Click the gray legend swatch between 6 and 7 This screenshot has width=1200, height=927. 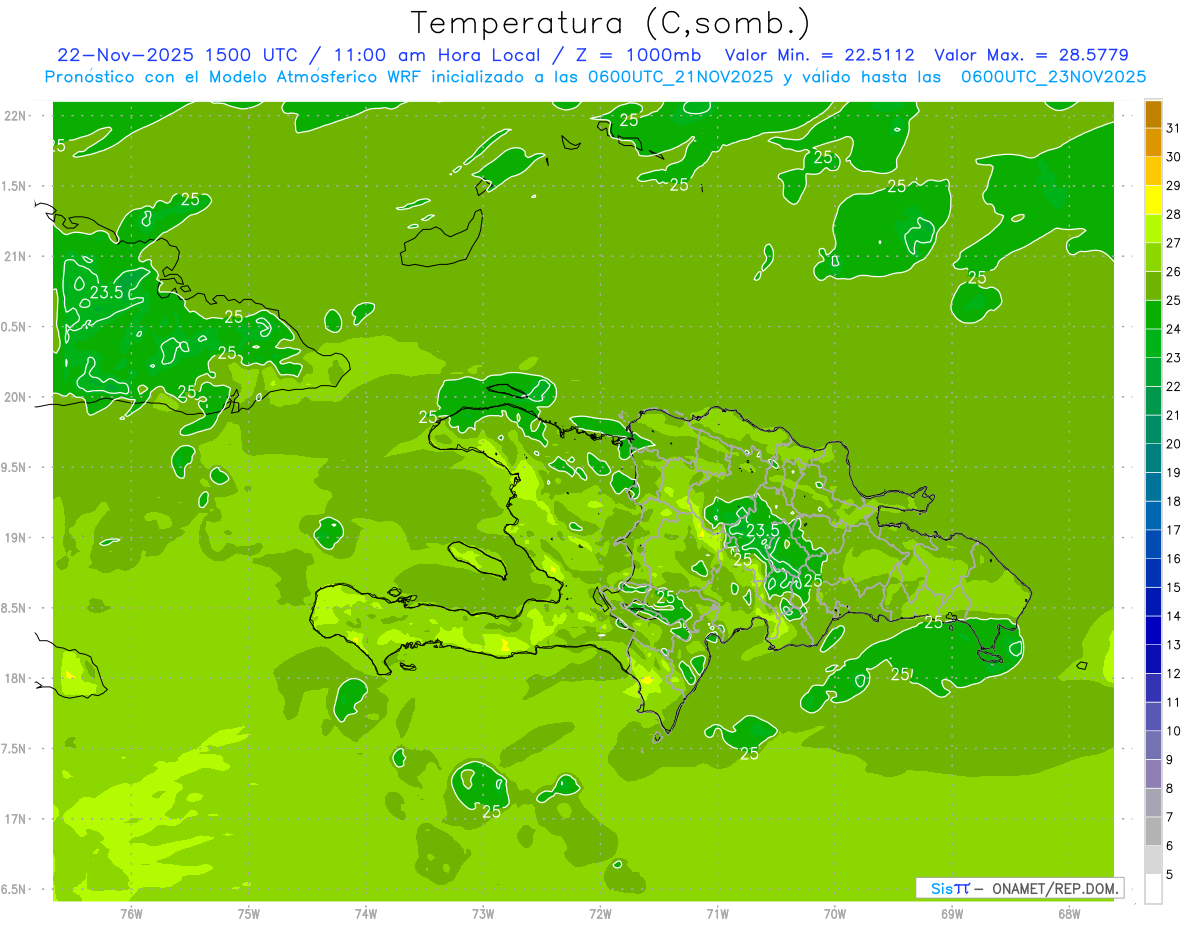[1153, 831]
